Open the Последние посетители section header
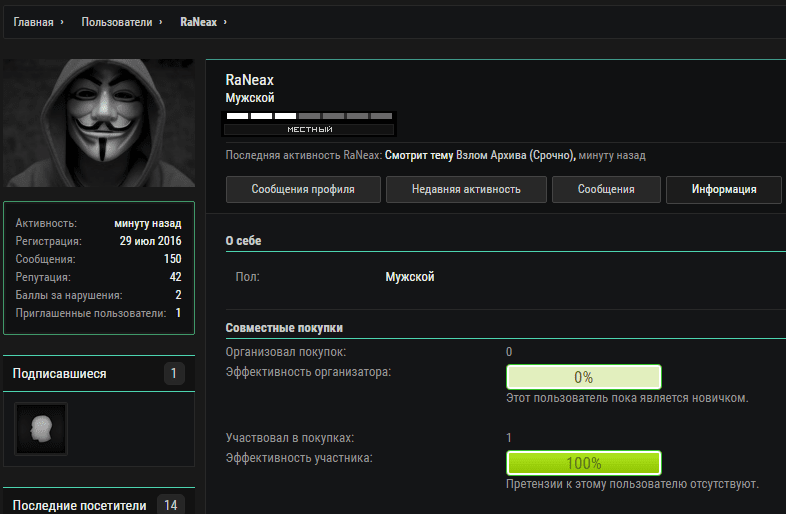Viewport: 786px width, 514px height. (79, 506)
